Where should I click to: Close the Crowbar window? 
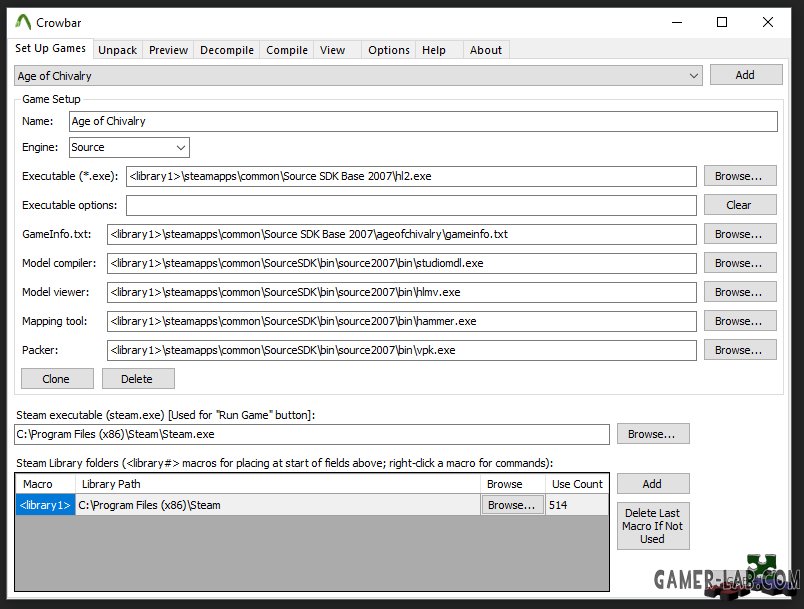(x=768, y=22)
